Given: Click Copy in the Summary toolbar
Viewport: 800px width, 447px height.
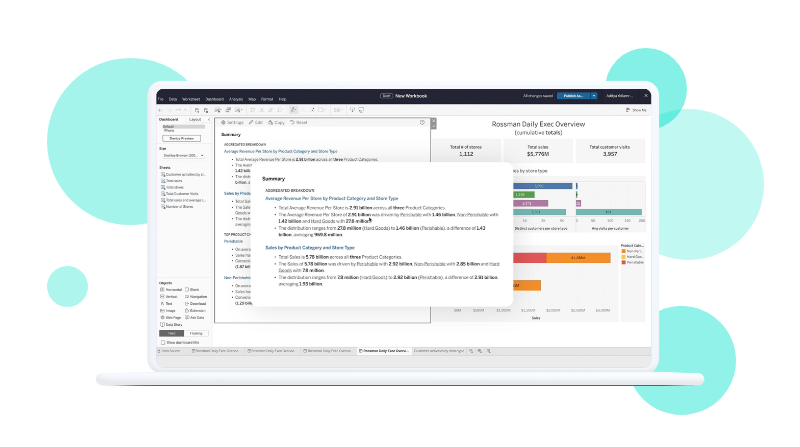Looking at the screenshot, I should coord(277,122).
